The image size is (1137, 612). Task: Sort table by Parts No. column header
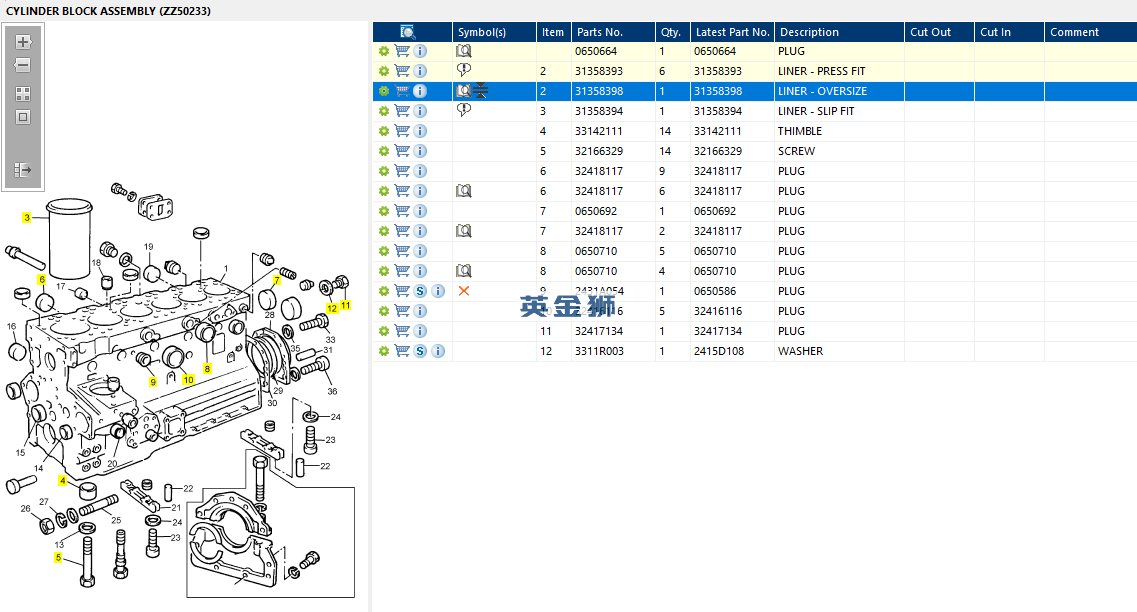(x=599, y=32)
